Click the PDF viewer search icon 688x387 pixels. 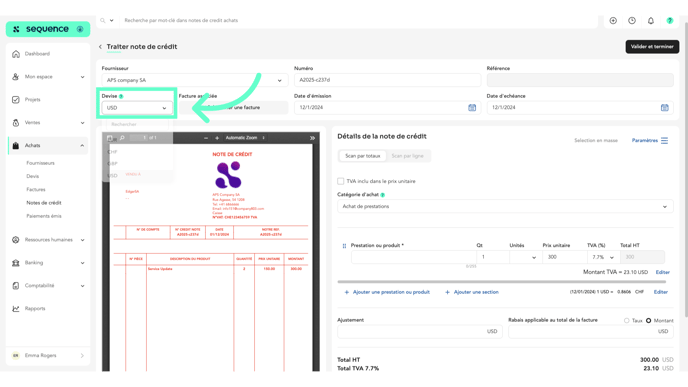(x=122, y=138)
